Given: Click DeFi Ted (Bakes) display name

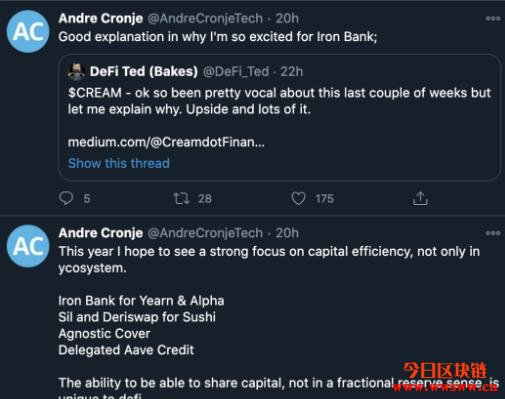Looking at the screenshot, I should point(144,71).
